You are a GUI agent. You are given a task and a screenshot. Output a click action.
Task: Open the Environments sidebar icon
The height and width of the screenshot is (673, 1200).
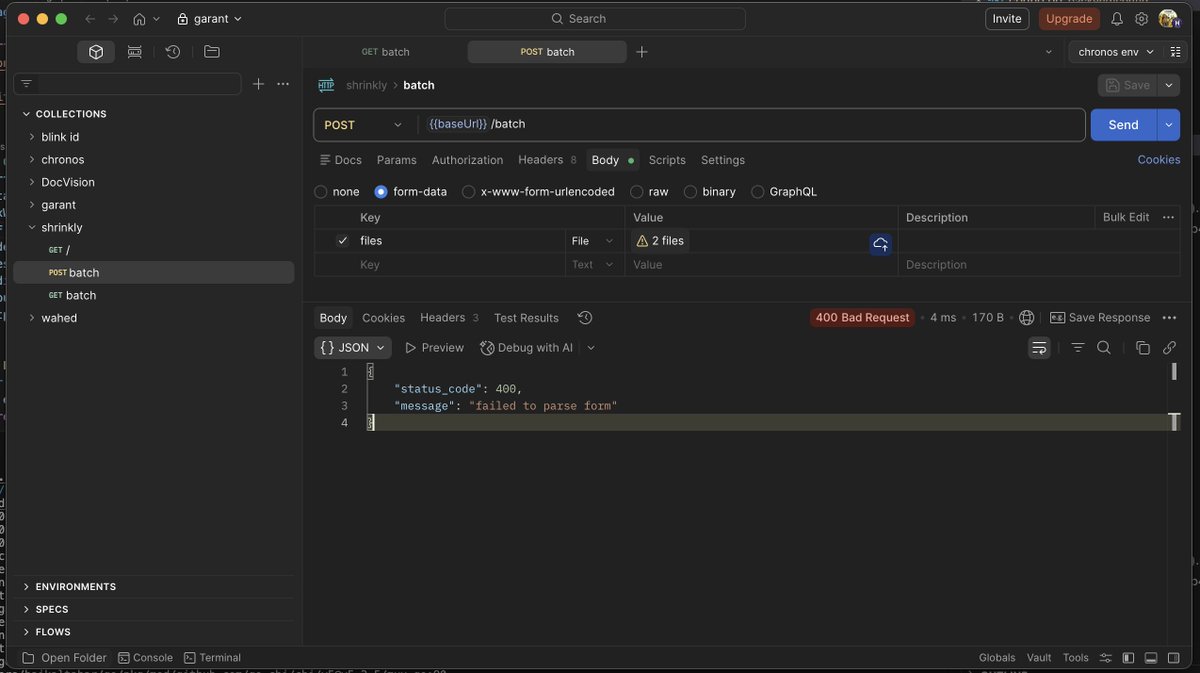[134, 52]
